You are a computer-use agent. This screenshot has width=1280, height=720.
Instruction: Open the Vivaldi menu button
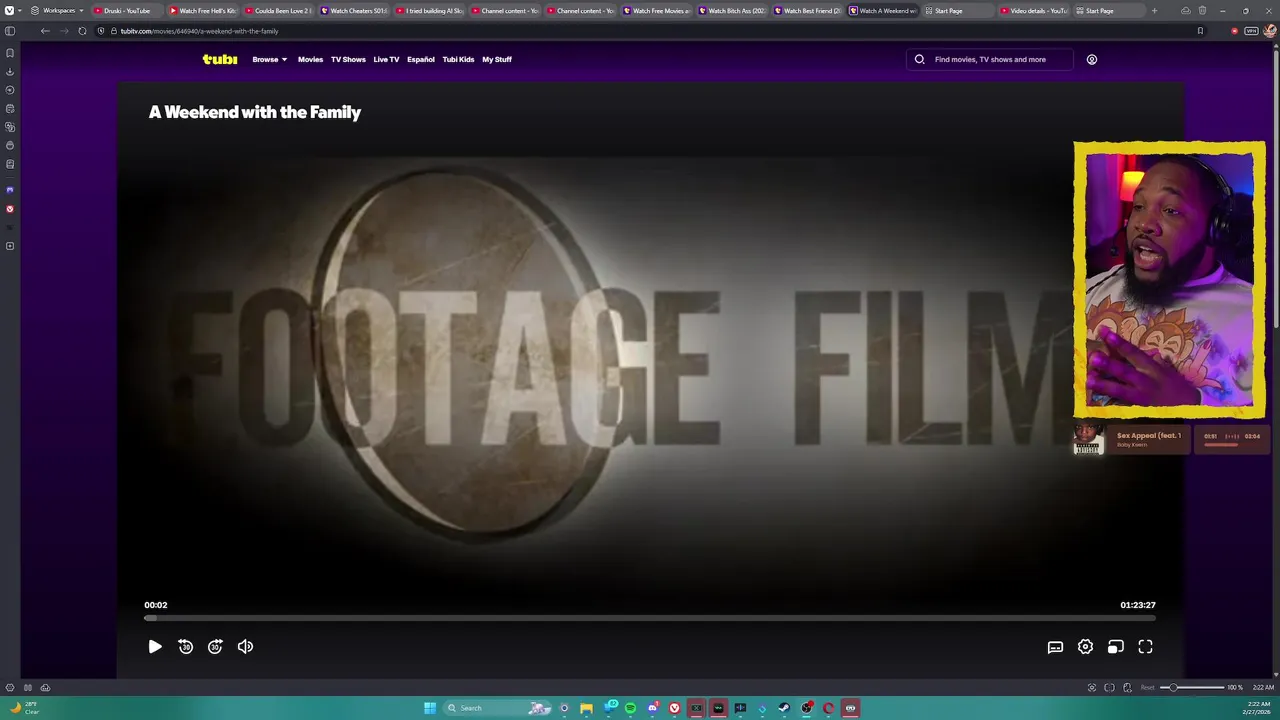(x=9, y=11)
